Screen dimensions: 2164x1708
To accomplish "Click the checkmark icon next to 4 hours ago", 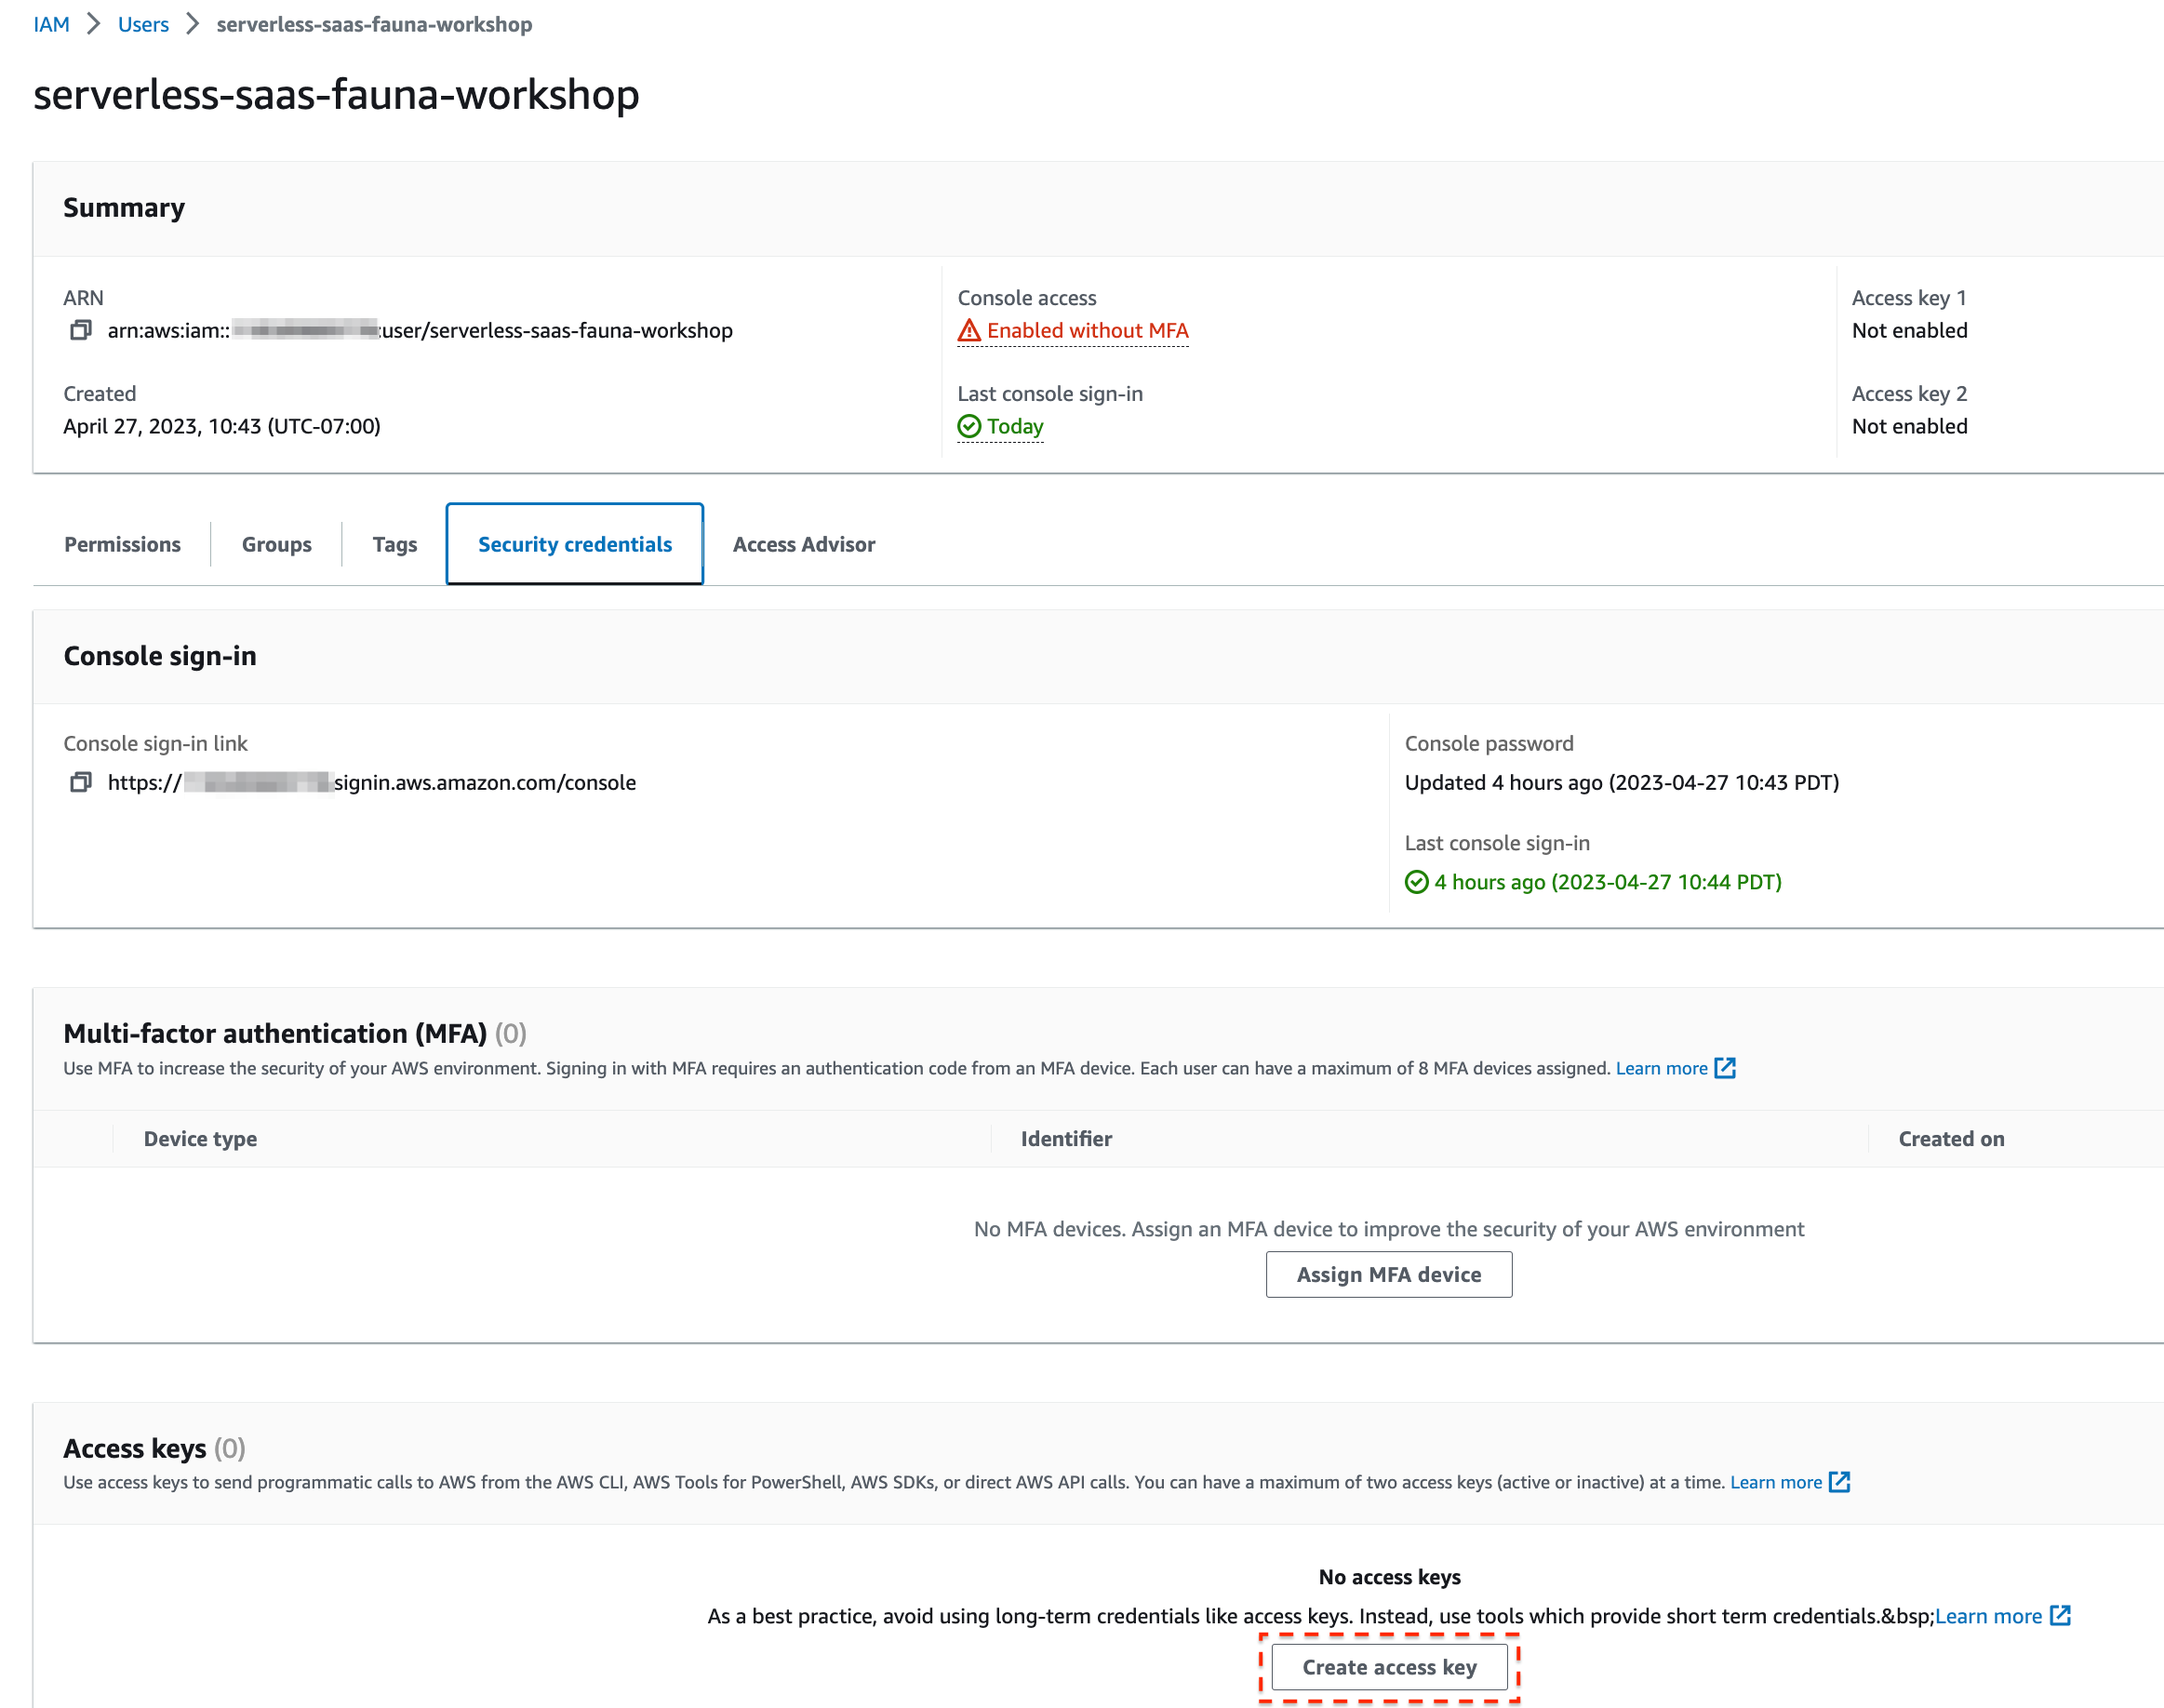I will pyautogui.click(x=1416, y=882).
